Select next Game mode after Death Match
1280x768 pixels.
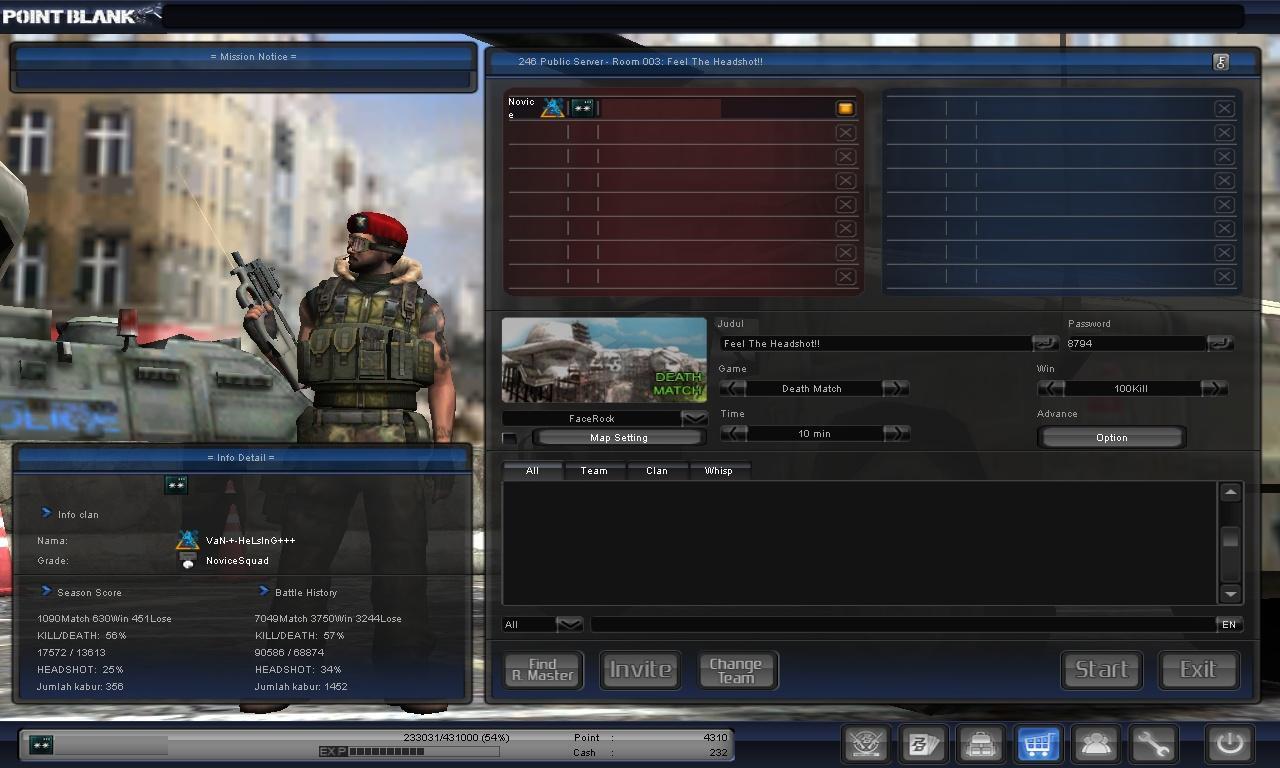tap(895, 388)
